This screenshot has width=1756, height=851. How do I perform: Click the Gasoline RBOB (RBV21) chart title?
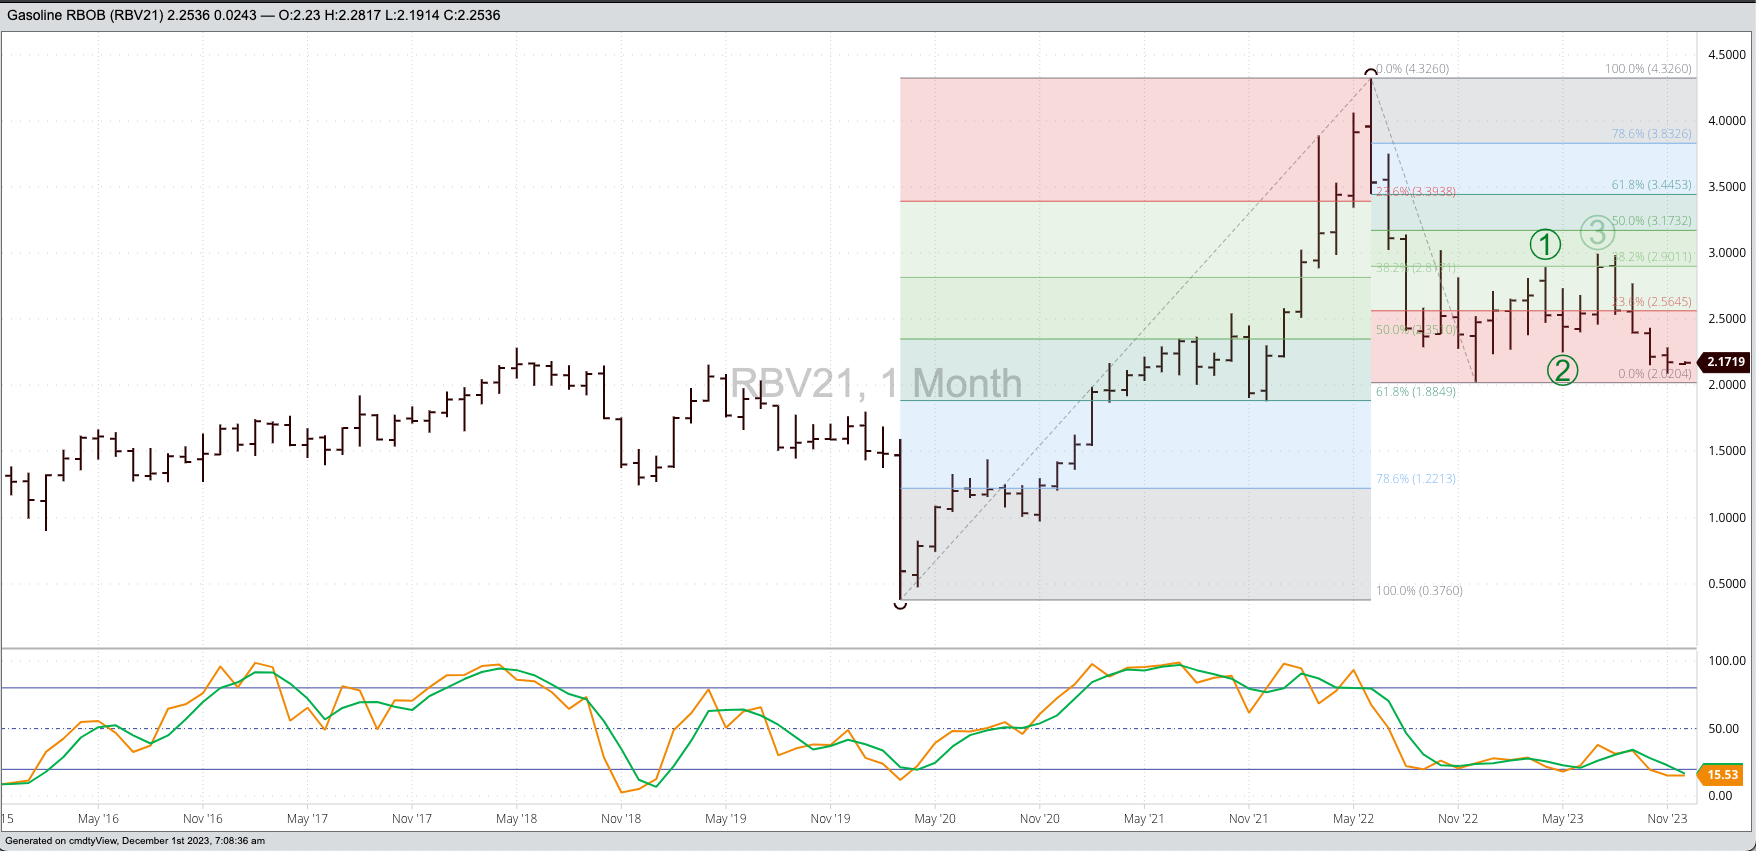(253, 15)
